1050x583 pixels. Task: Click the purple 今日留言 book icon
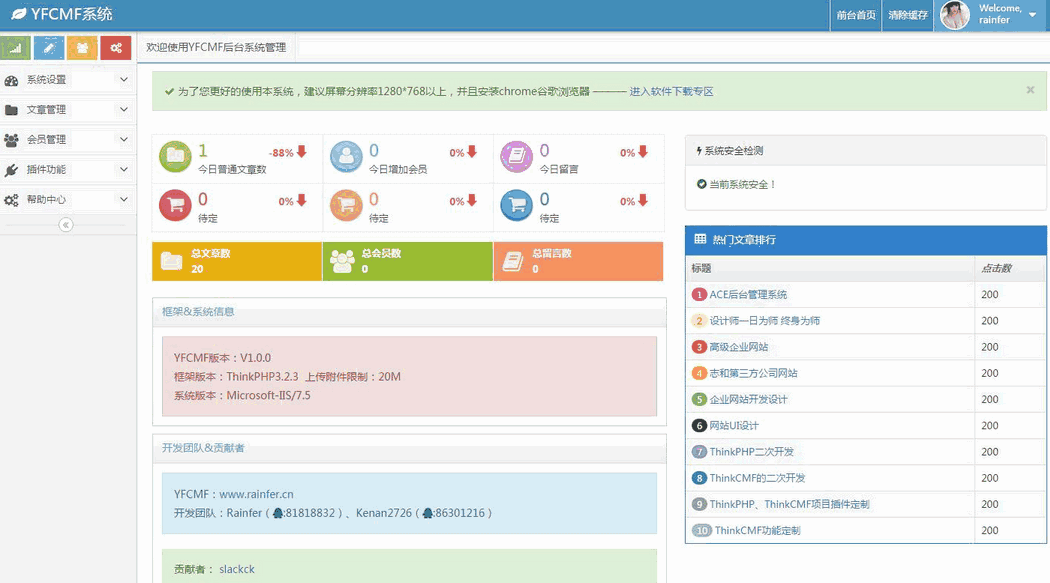(516, 156)
